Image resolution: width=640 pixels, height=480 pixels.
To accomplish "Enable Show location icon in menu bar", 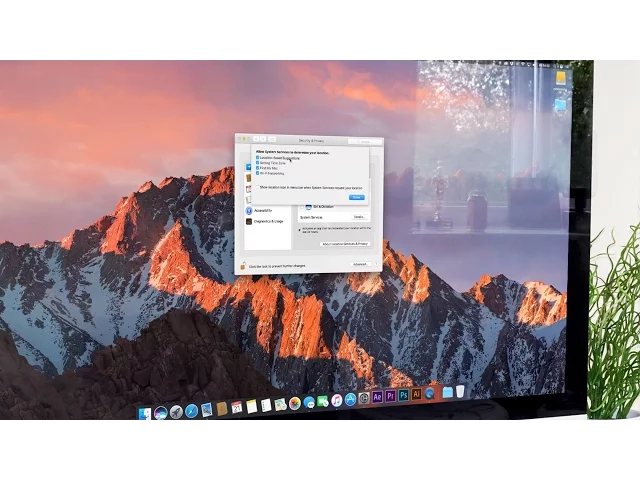I will (257, 186).
